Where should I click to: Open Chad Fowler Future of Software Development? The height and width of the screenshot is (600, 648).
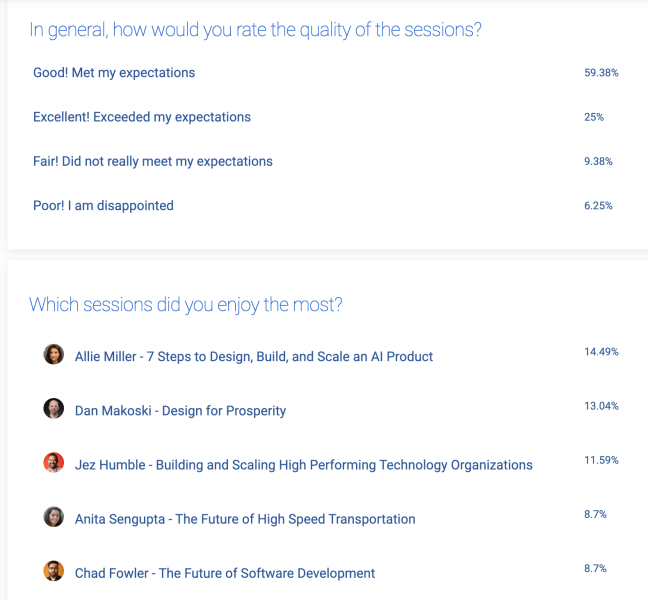225,573
